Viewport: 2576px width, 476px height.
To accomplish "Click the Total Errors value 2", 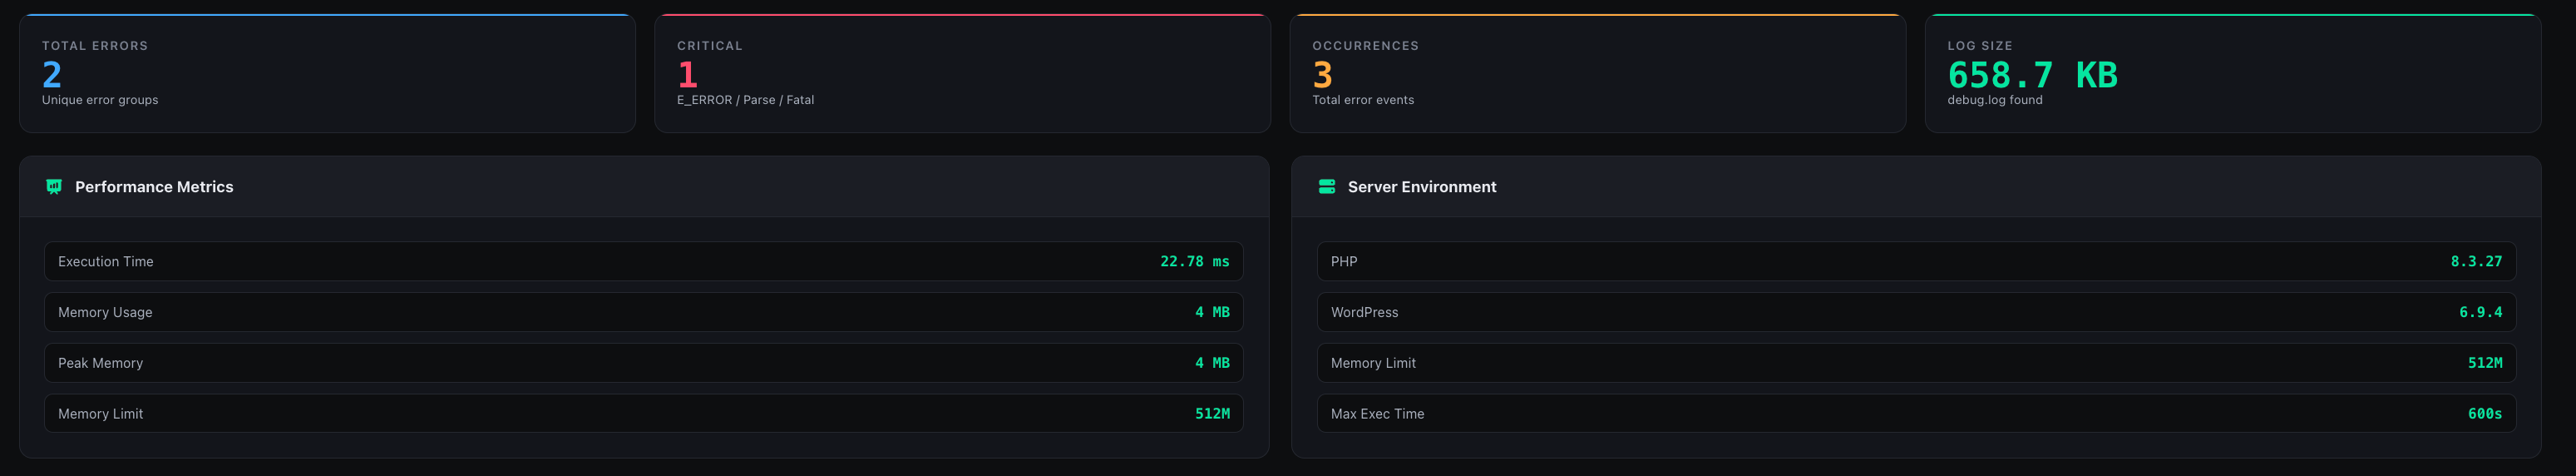I will point(52,75).
